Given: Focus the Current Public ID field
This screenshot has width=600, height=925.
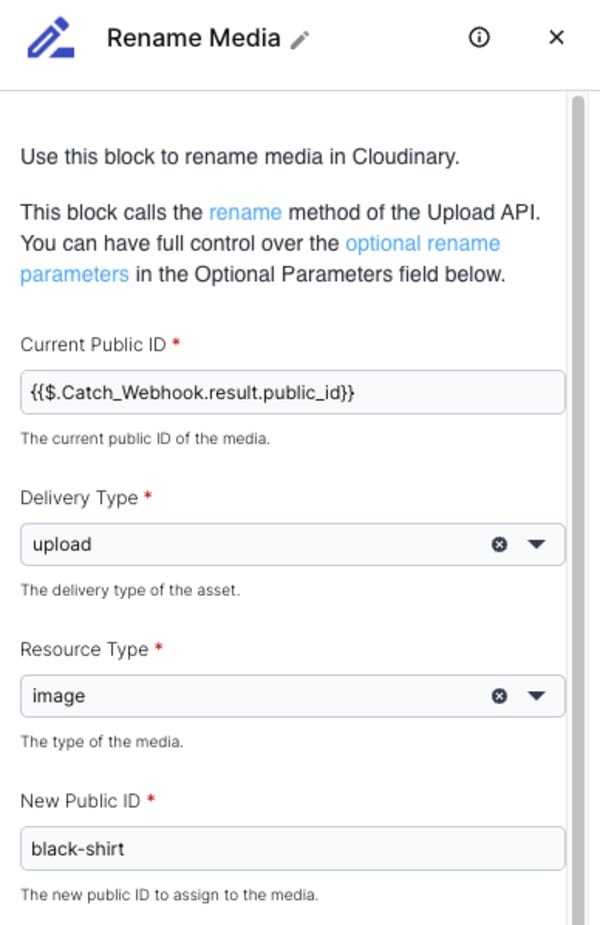Looking at the screenshot, I should (293, 392).
